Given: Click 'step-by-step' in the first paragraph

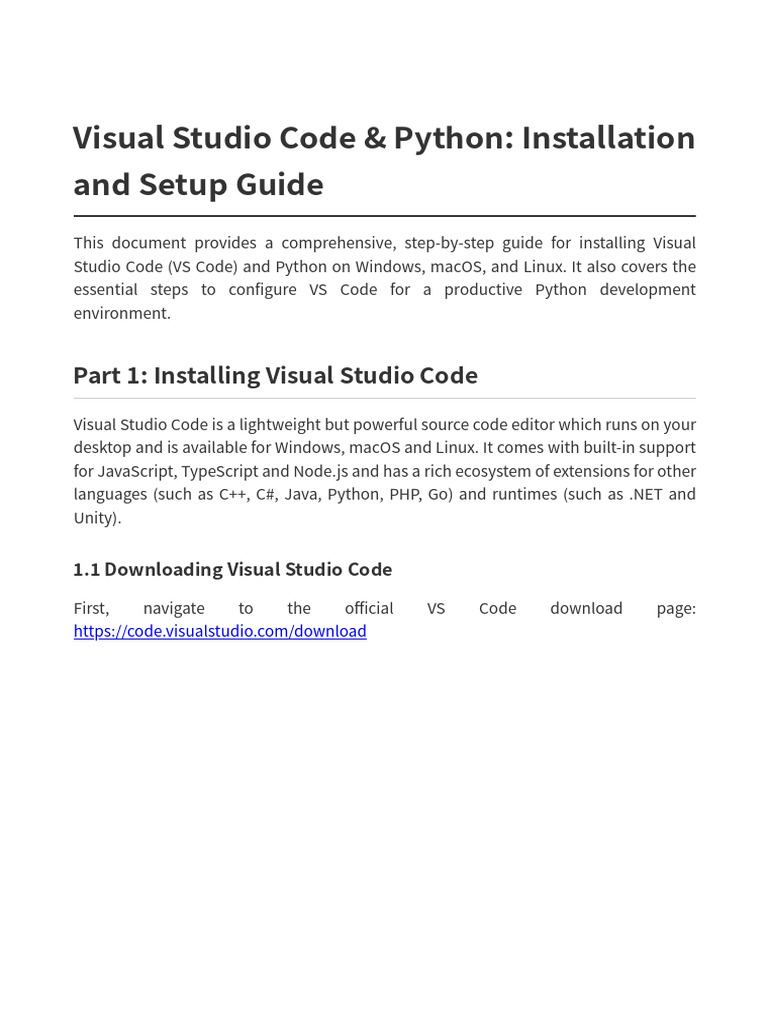Looking at the screenshot, I should coord(449,244).
